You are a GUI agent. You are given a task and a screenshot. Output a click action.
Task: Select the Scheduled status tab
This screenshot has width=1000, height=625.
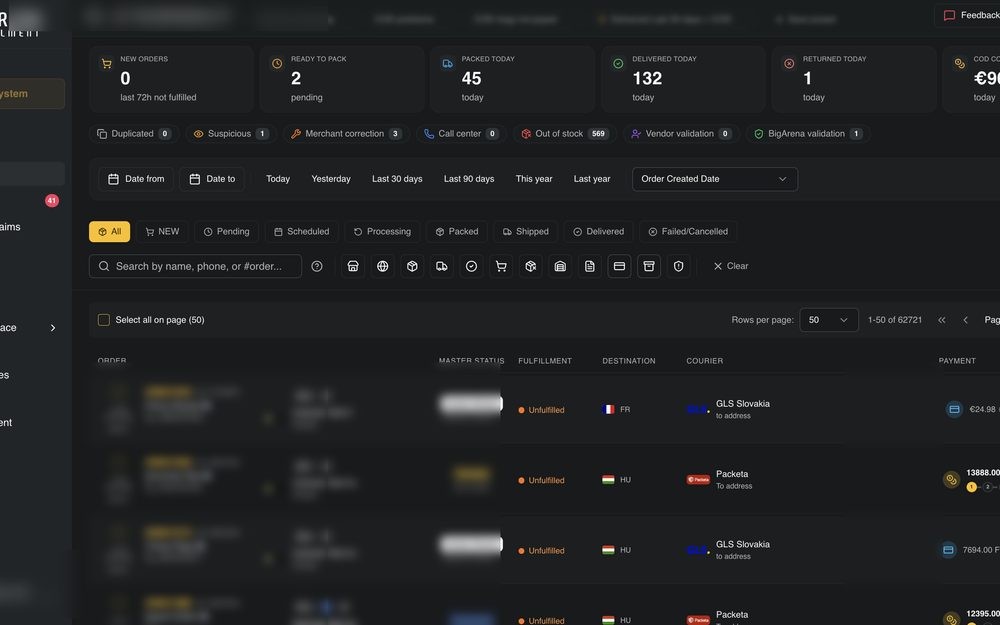pyautogui.click(x=302, y=232)
